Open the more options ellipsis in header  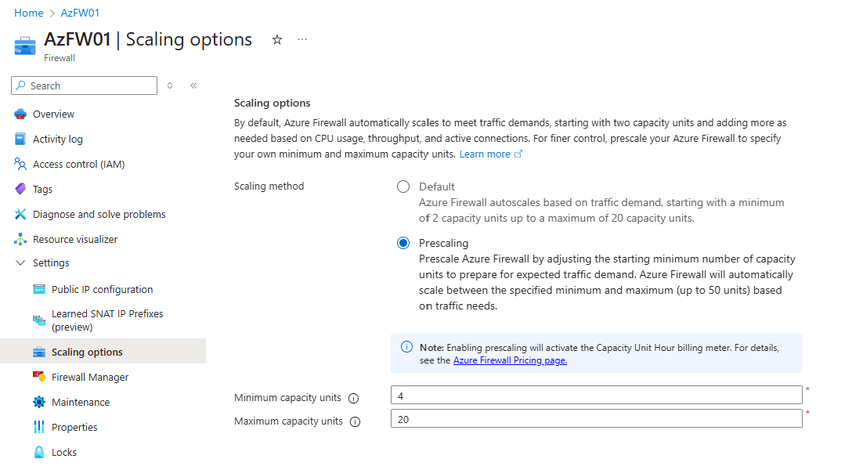(302, 40)
